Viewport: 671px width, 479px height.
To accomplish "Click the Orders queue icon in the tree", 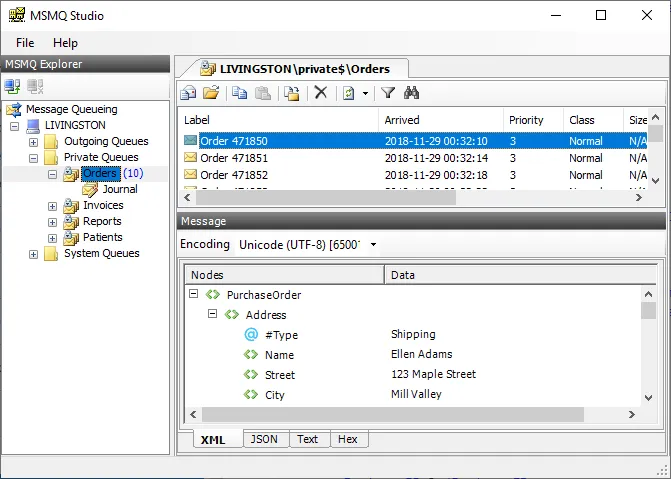I will click(x=71, y=173).
